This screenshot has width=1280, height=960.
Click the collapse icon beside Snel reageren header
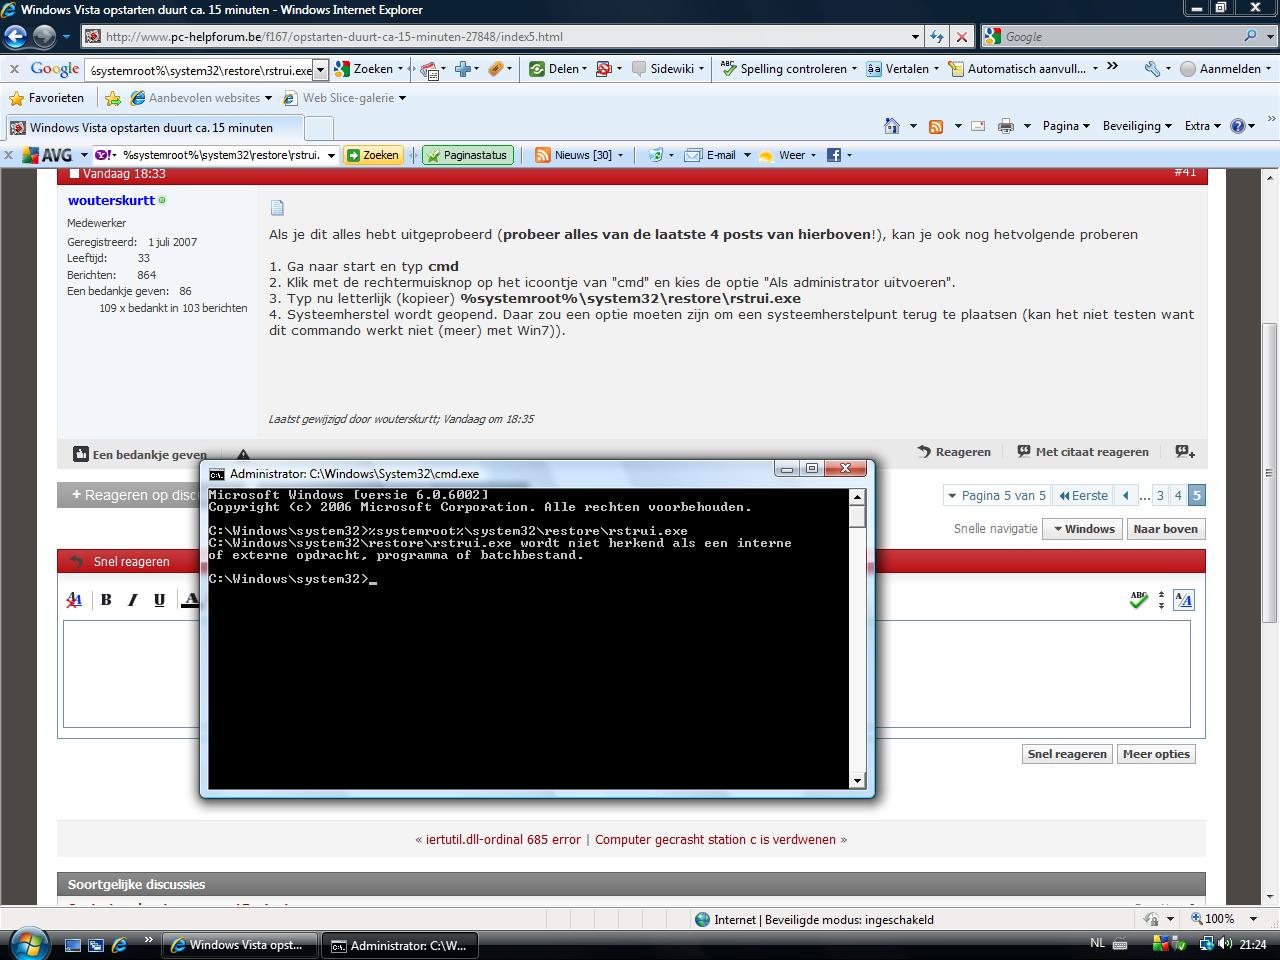coord(76,562)
